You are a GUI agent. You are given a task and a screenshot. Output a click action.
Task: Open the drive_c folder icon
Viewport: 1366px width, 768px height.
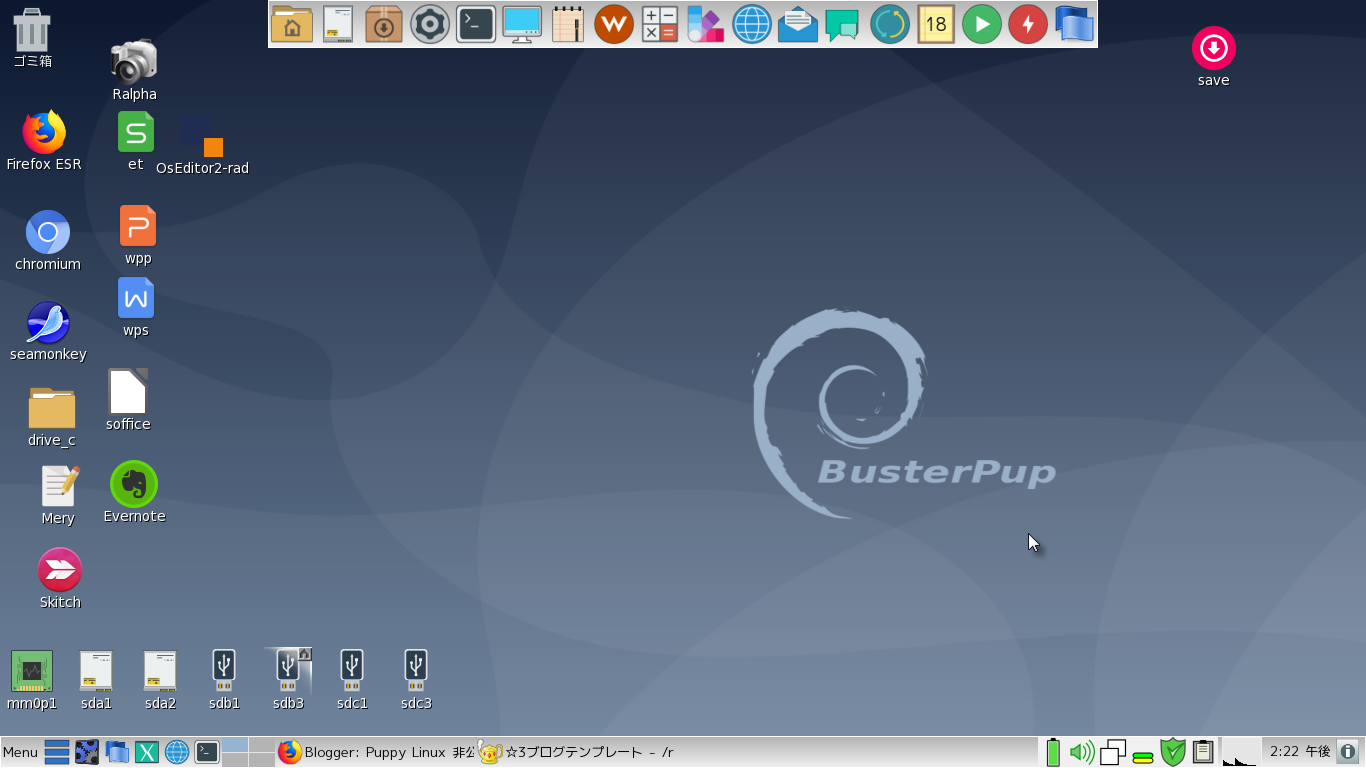51,407
